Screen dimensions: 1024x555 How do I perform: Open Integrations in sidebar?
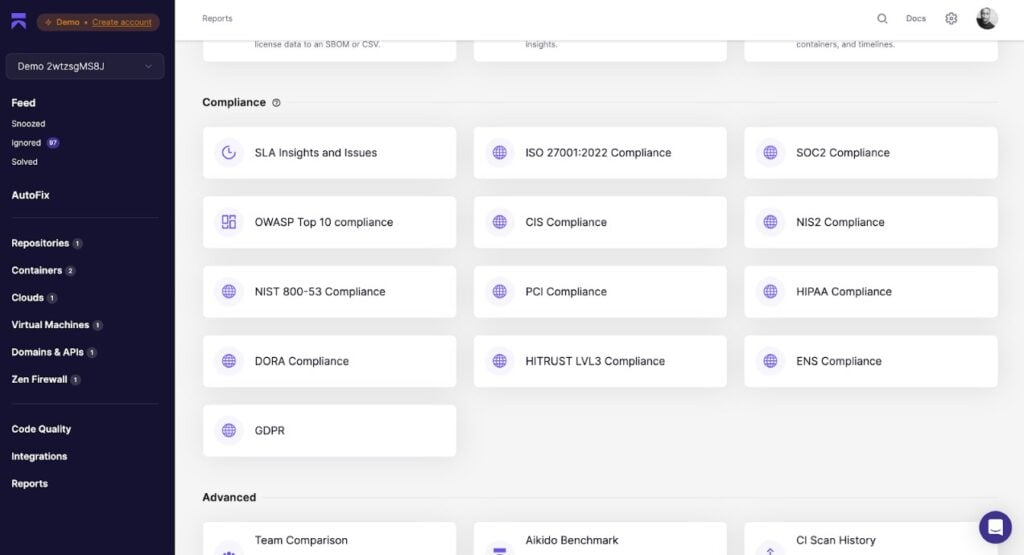click(x=39, y=456)
